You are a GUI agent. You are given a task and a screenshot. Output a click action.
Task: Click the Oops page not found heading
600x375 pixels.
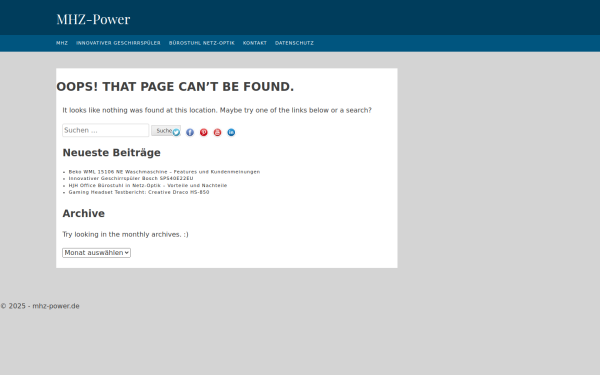(x=175, y=87)
